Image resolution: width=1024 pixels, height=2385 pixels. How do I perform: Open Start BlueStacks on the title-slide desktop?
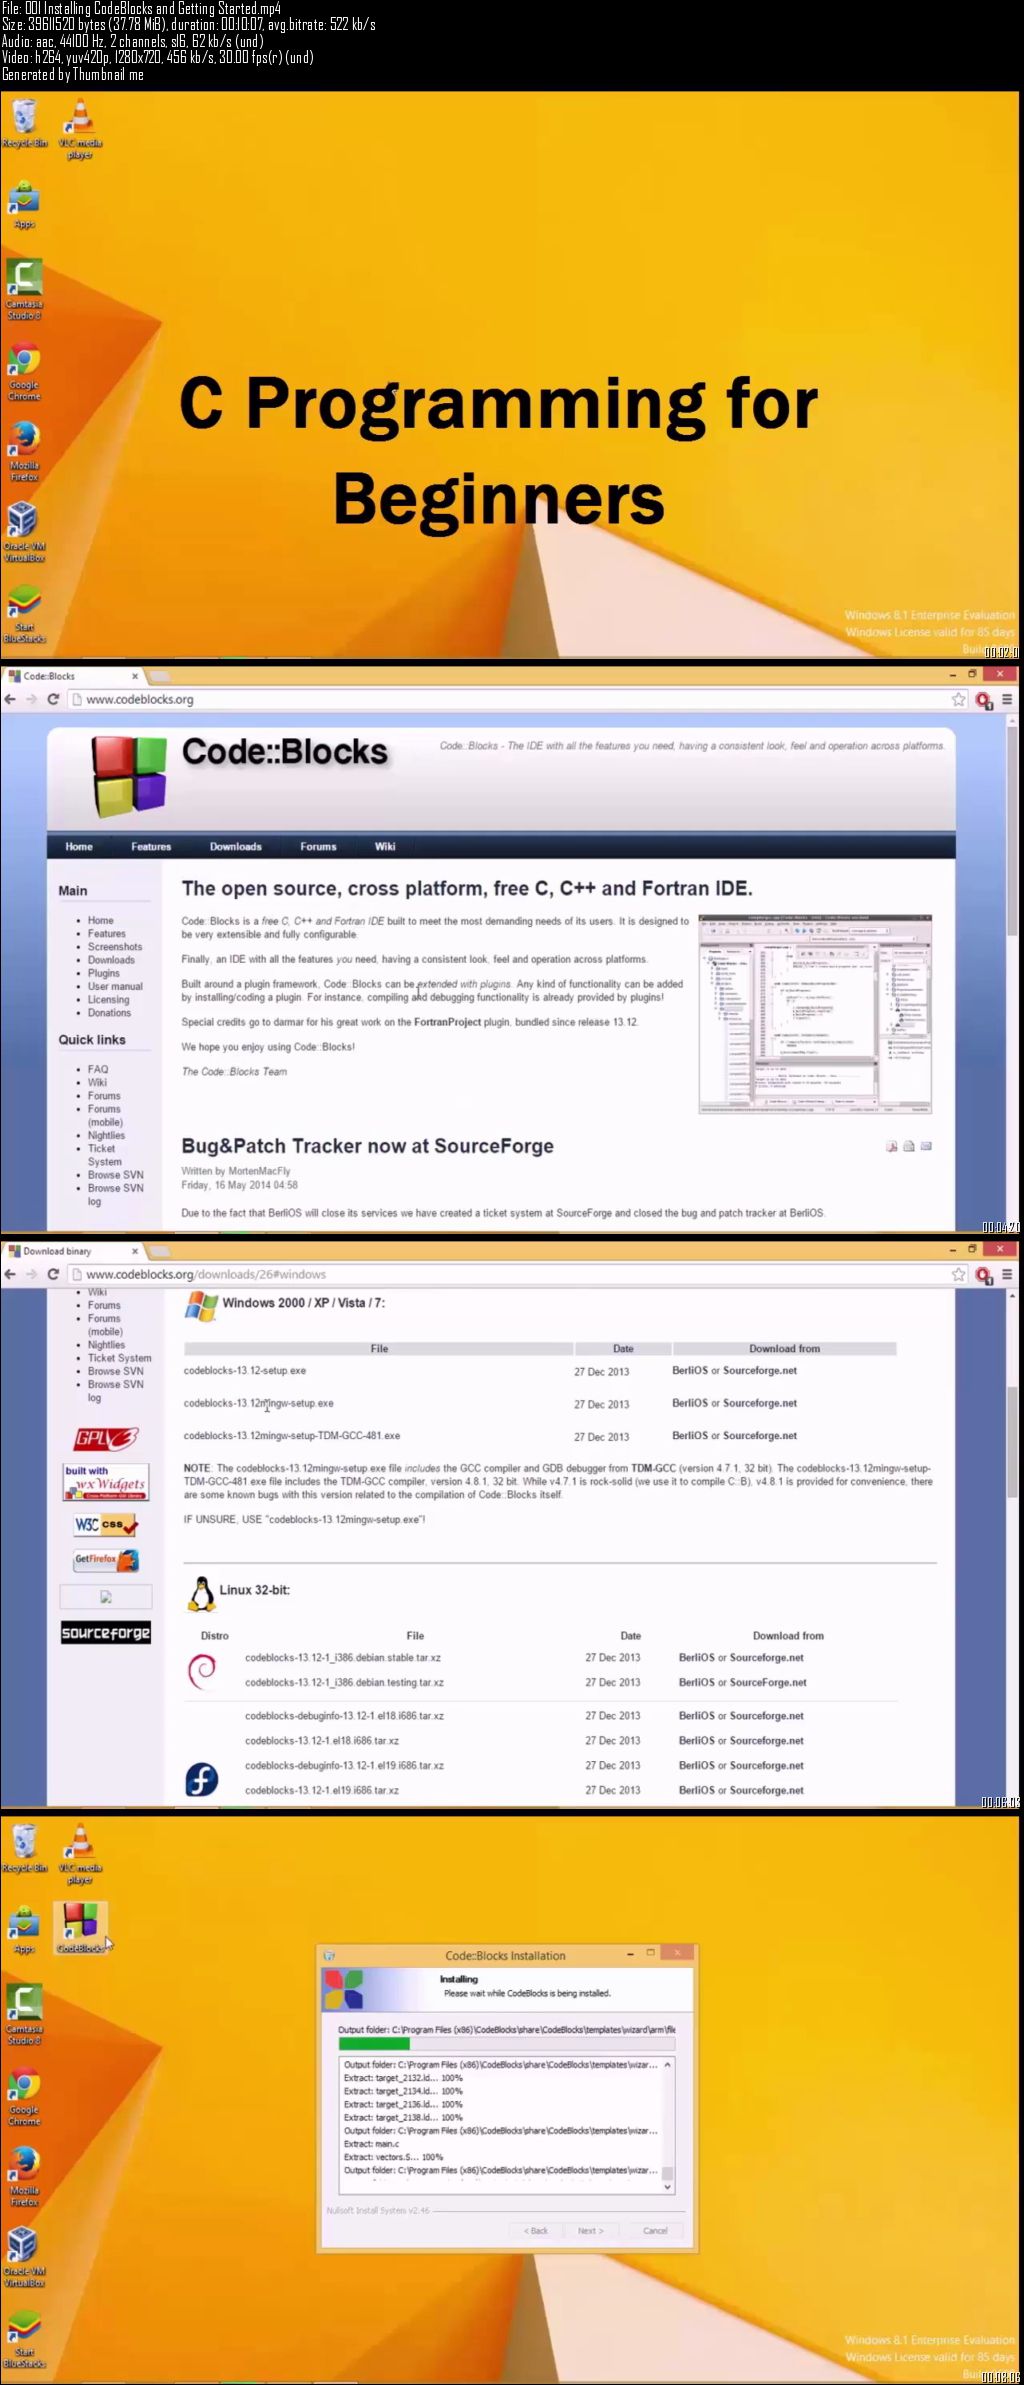click(x=24, y=615)
